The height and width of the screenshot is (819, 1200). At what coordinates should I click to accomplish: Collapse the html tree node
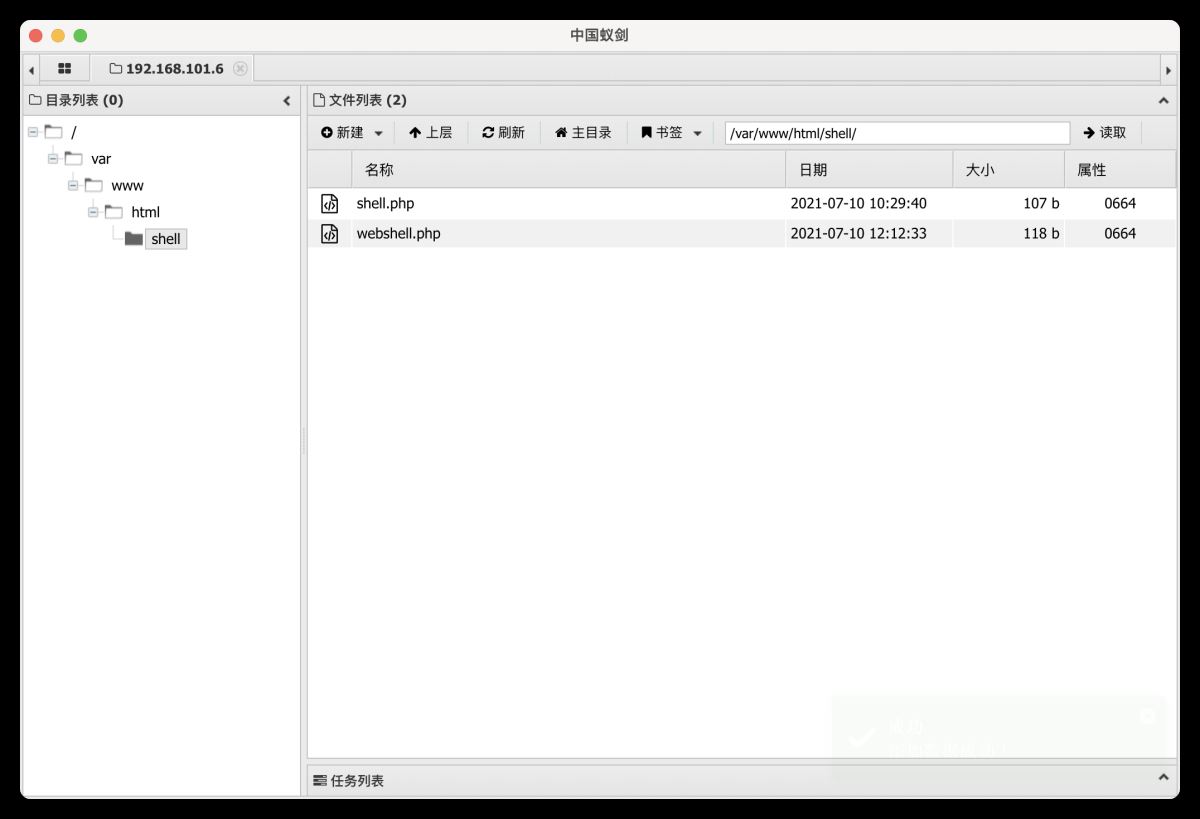click(x=93, y=212)
